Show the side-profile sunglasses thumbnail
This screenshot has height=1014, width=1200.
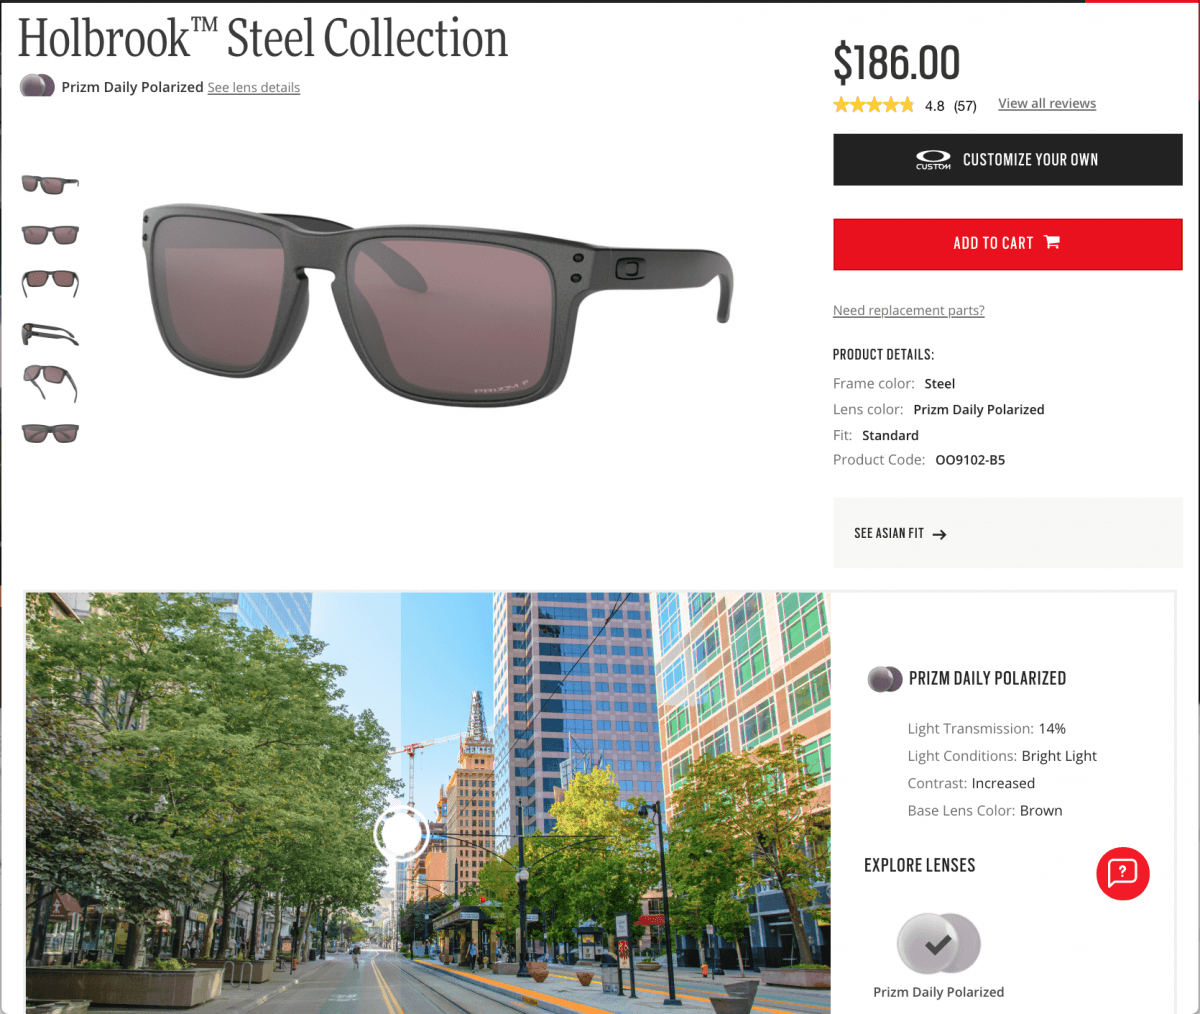(x=50, y=333)
